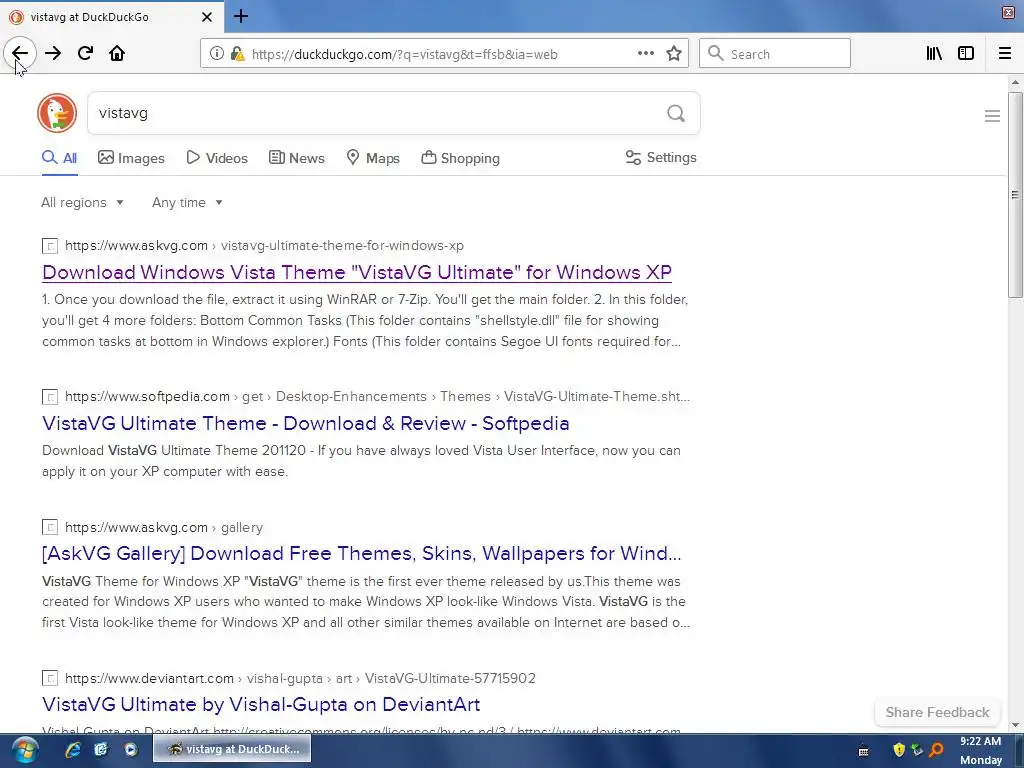Click the vertical scrollbar thumb
This screenshot has height=768, width=1024.
pyautogui.click(x=1015, y=195)
